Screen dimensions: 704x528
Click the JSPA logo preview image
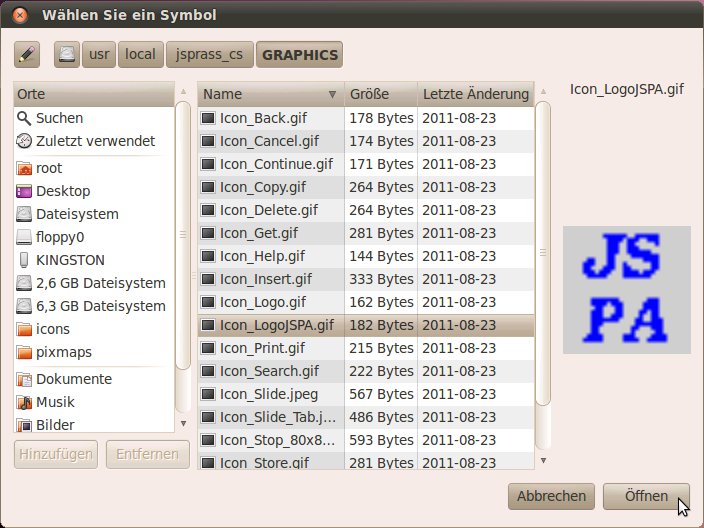[x=626, y=290]
